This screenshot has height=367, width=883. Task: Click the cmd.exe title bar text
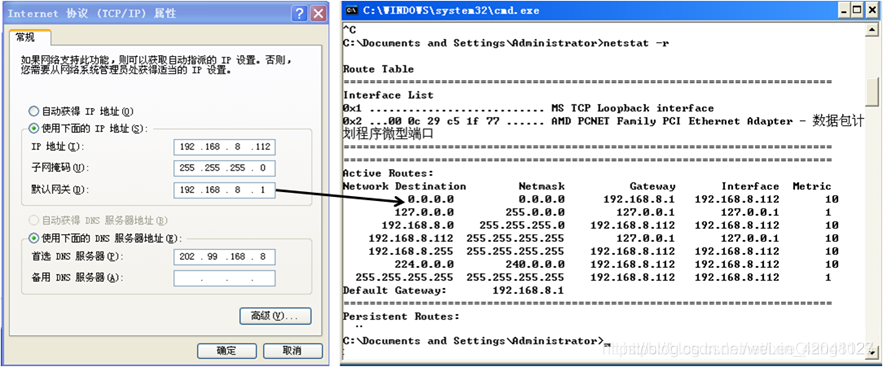pos(451,10)
